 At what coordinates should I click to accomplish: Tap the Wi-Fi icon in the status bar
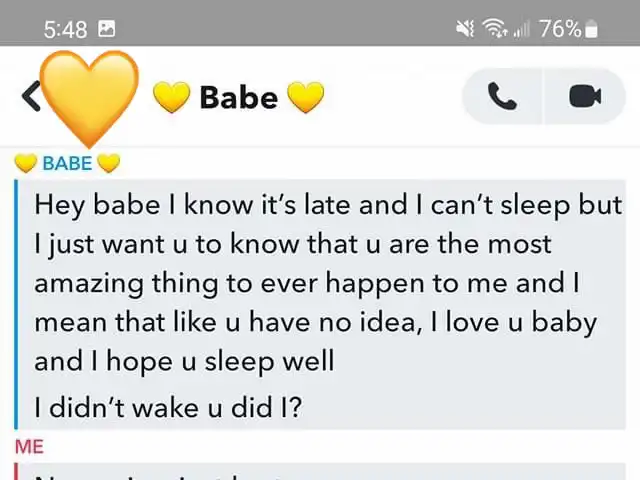pyautogui.click(x=495, y=29)
